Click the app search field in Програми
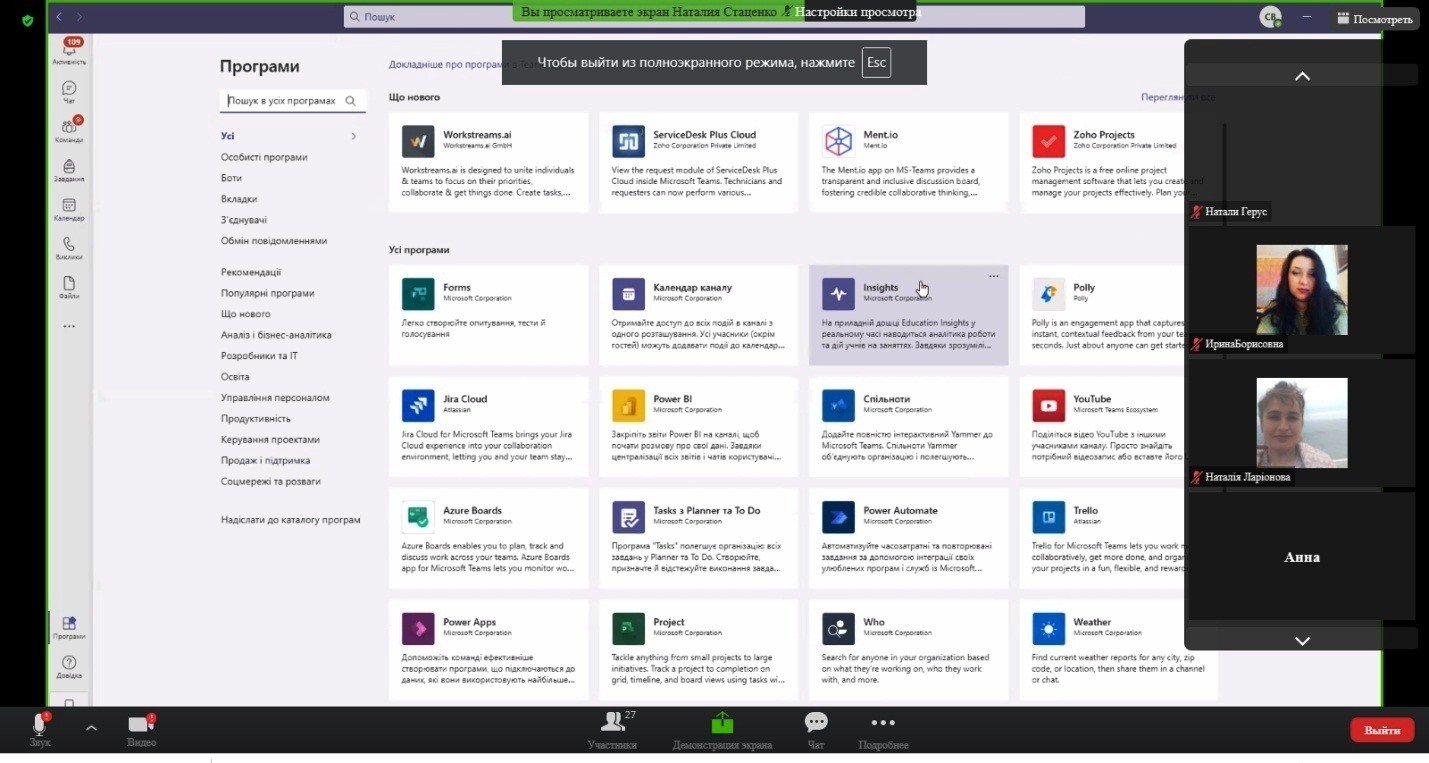Screen dimensions: 1429x763 click(292, 101)
